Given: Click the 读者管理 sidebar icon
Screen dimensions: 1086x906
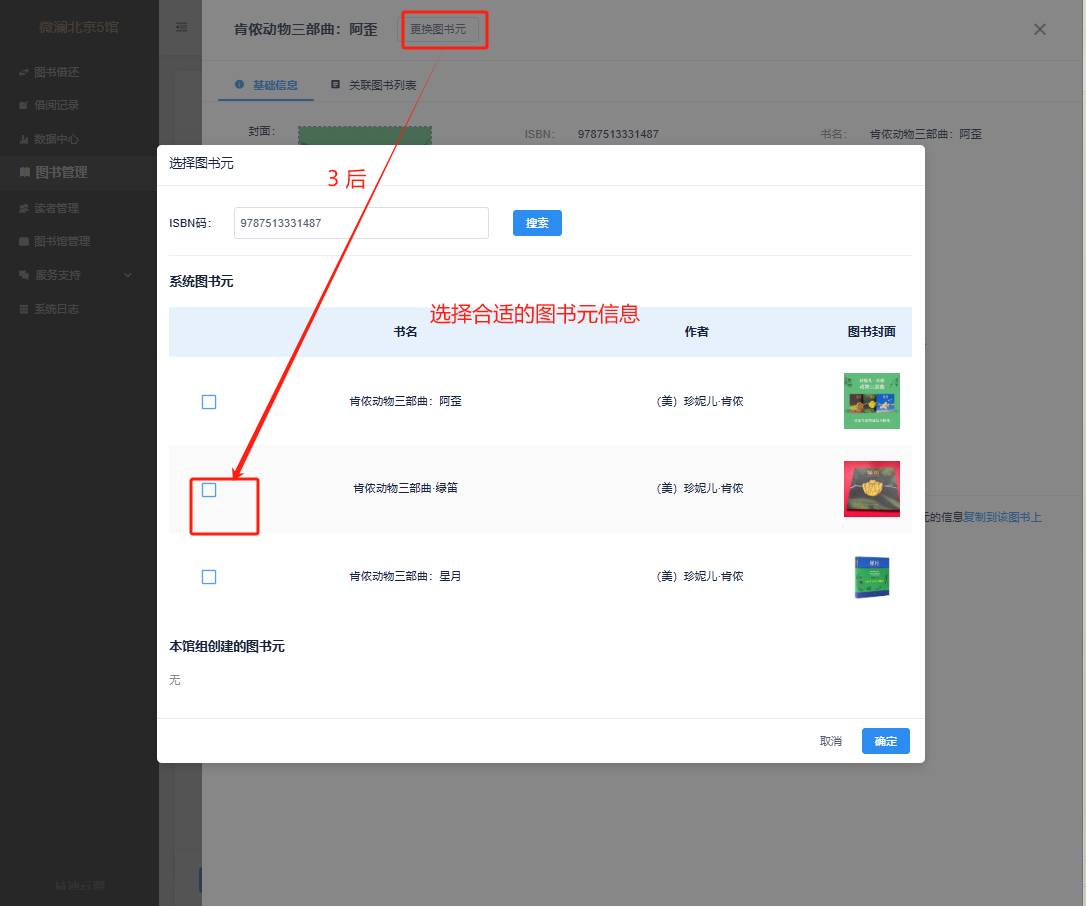Looking at the screenshot, I should (x=24, y=209).
